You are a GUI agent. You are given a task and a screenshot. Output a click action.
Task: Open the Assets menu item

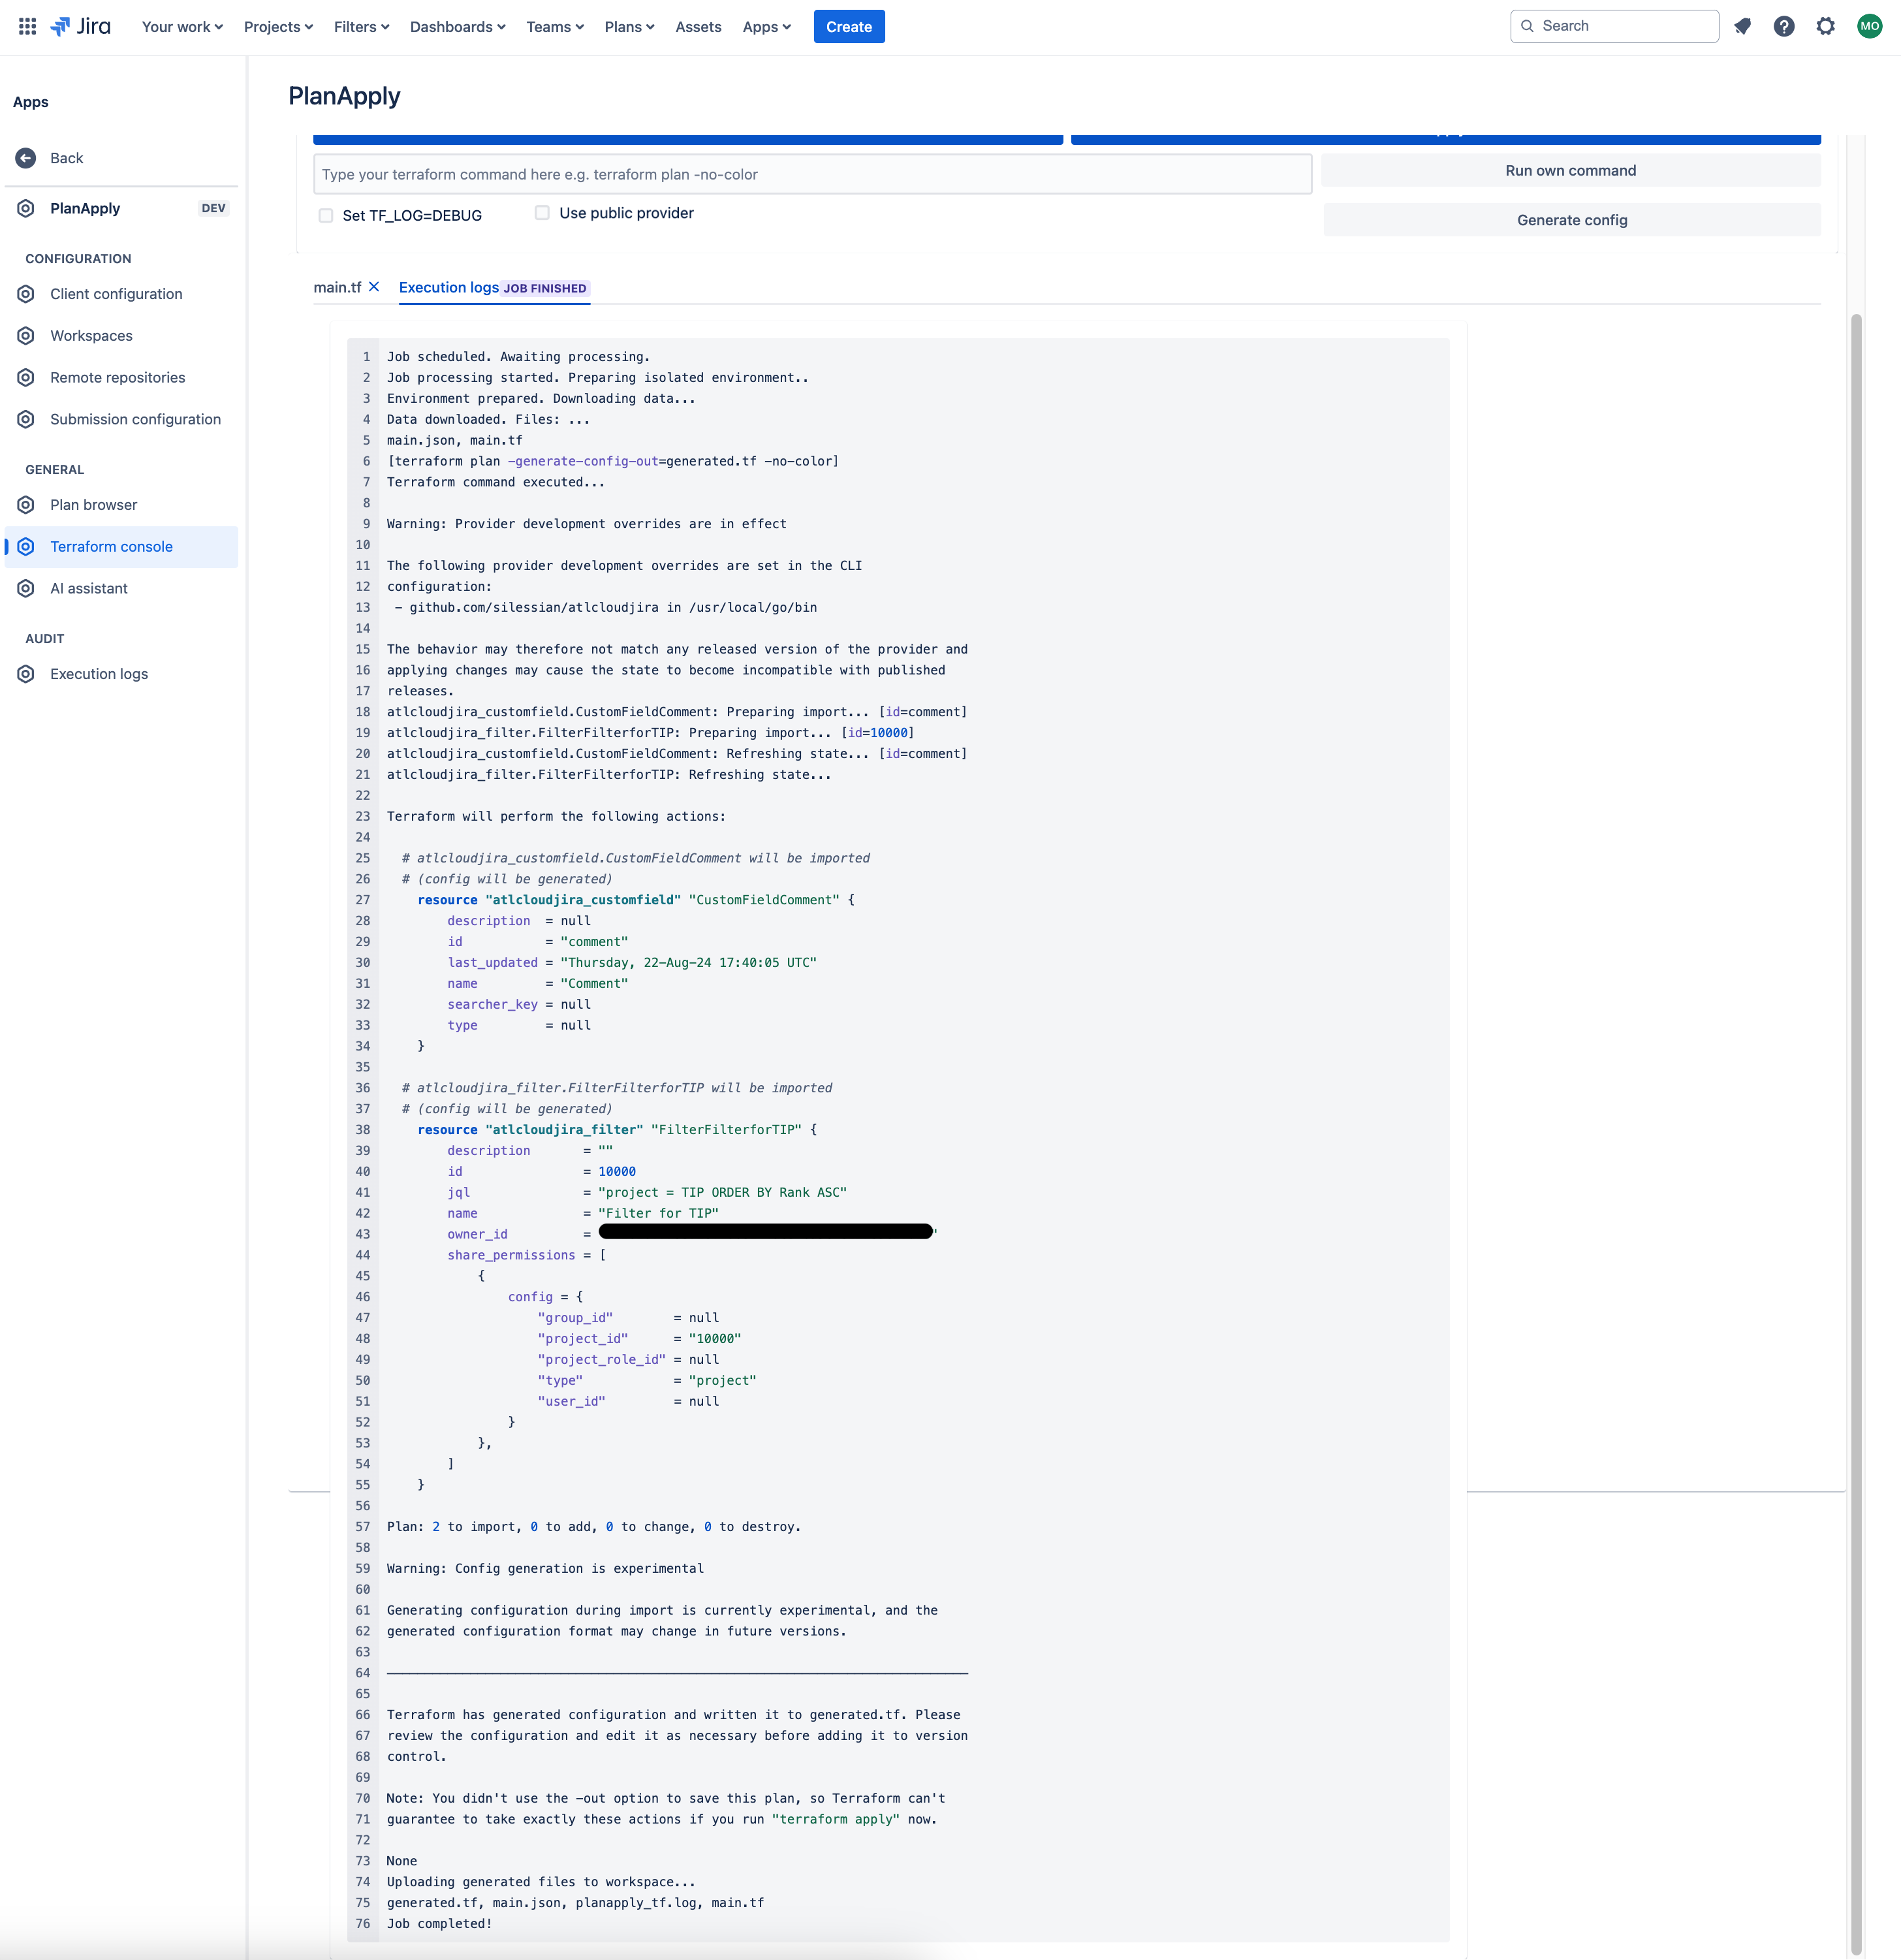pos(697,27)
